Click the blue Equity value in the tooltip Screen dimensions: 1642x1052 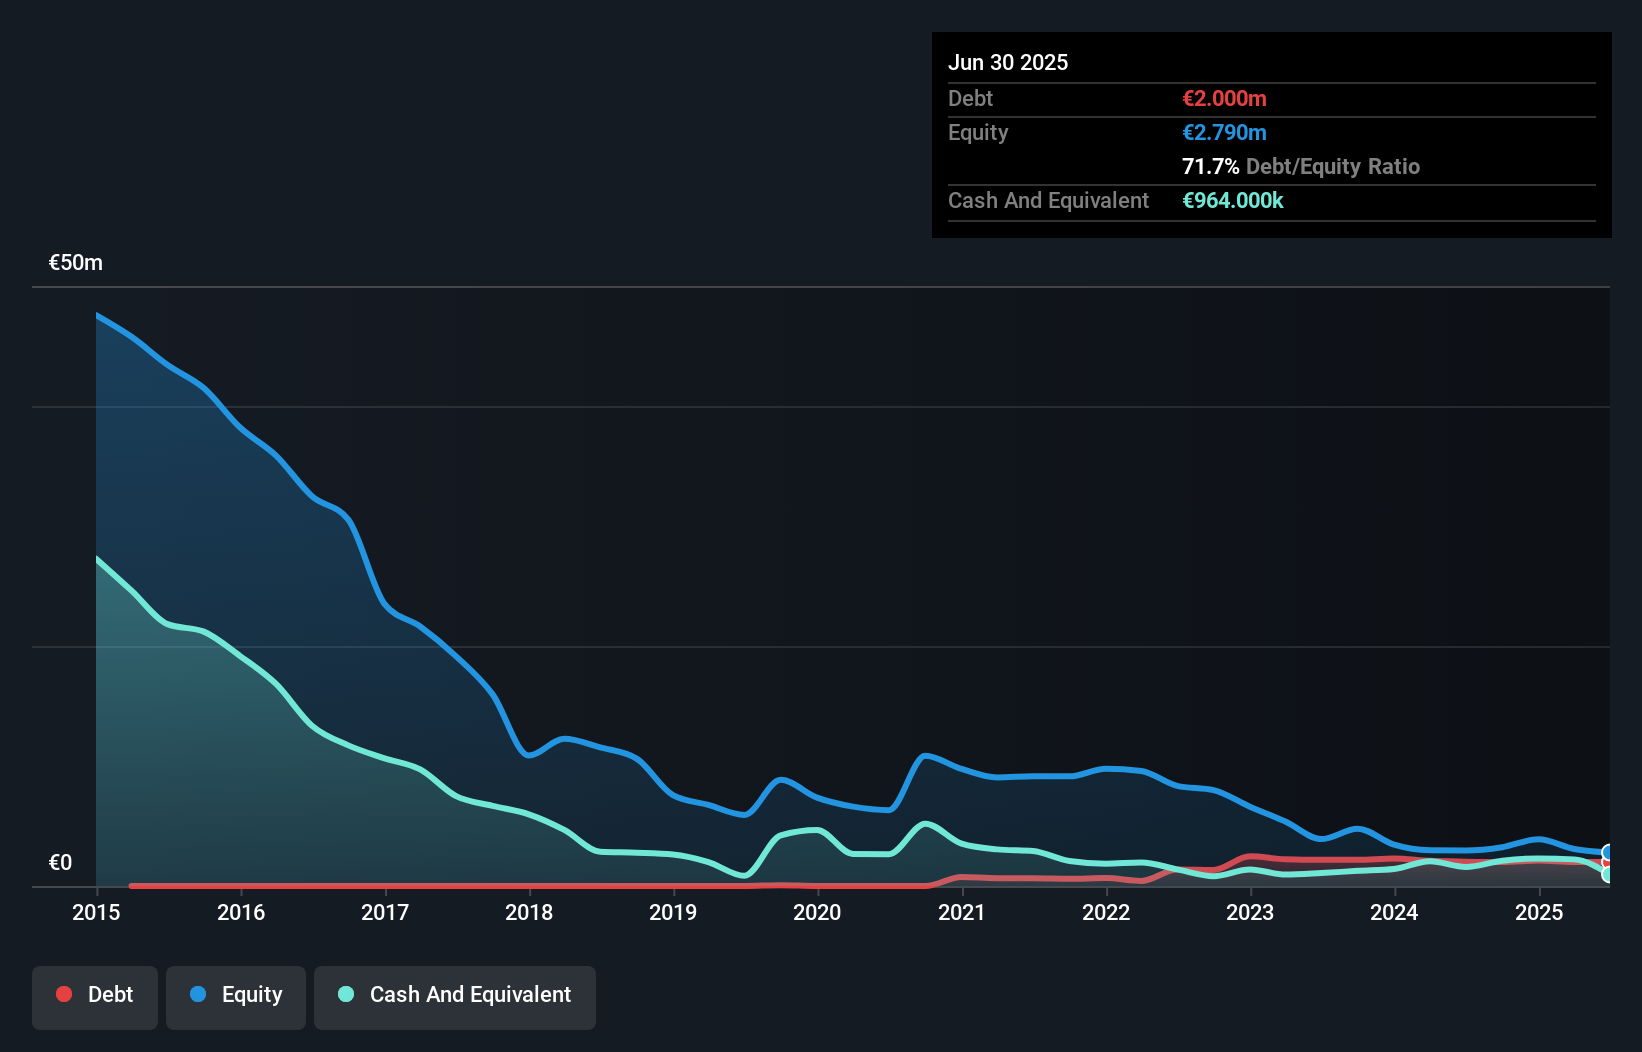[x=1224, y=132]
